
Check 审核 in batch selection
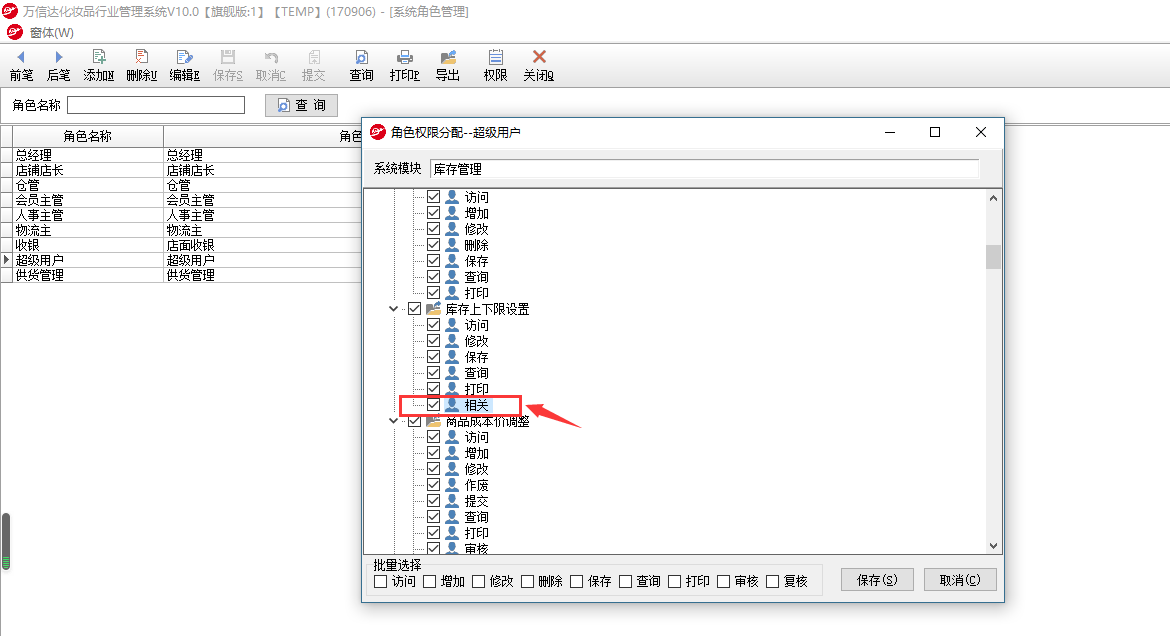pyautogui.click(x=724, y=582)
